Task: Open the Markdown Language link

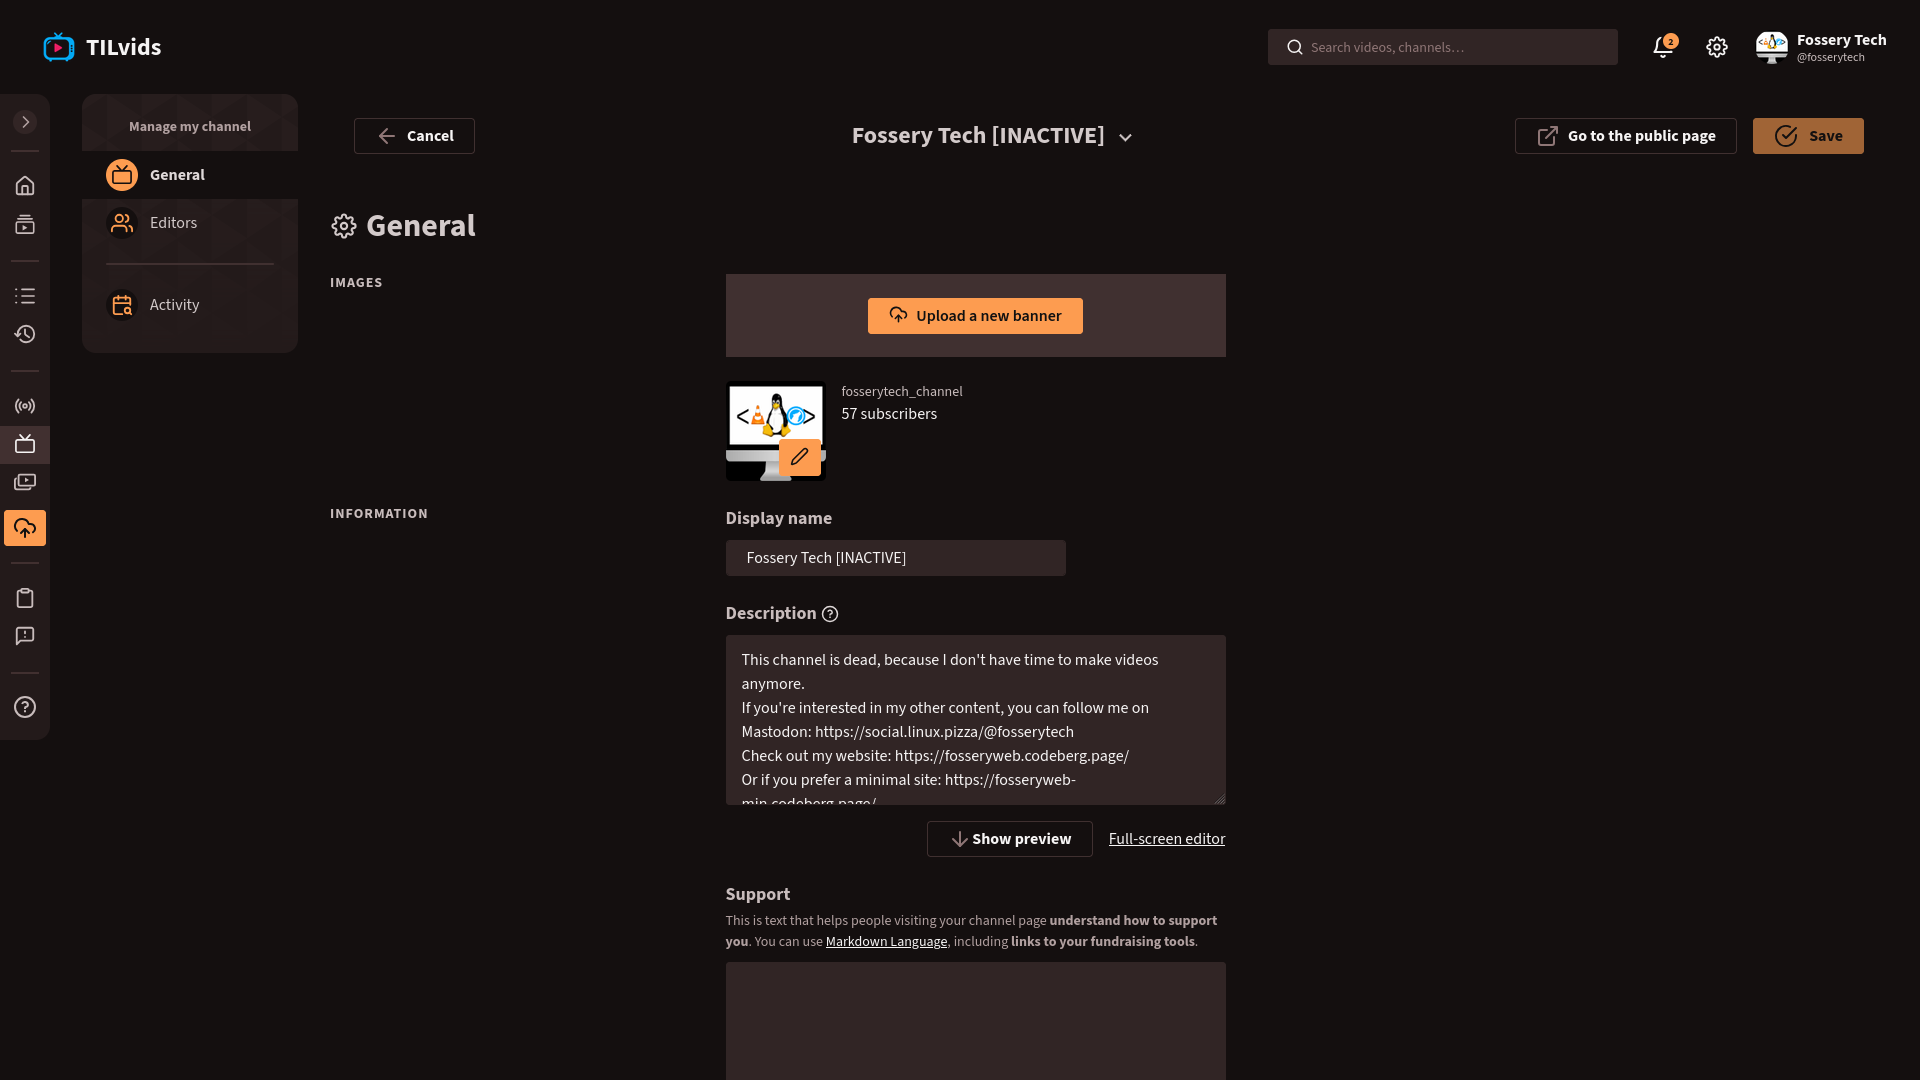Action: 886,942
